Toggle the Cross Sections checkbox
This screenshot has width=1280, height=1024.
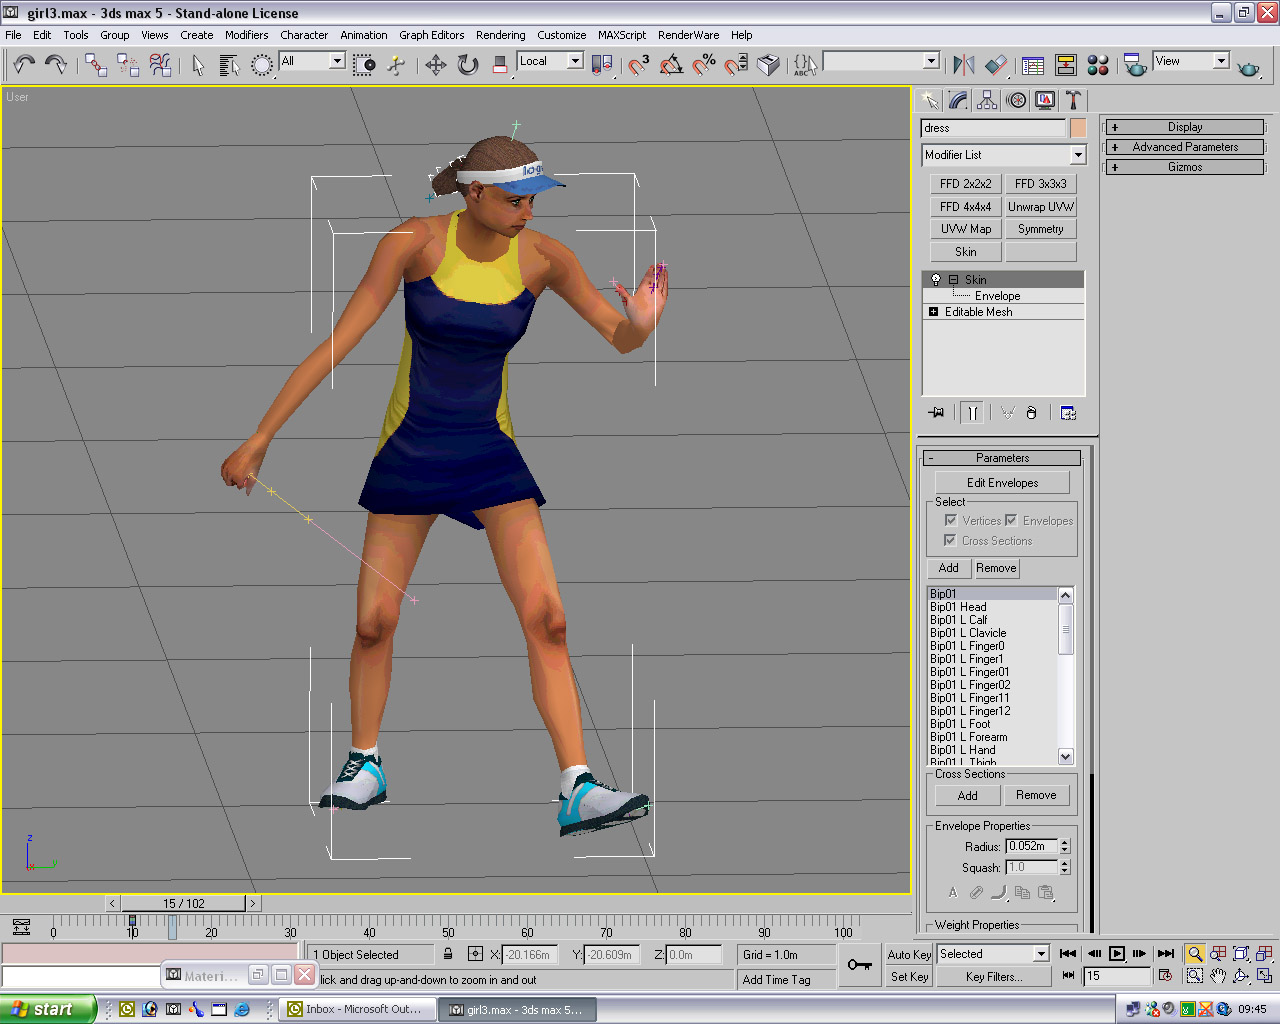(x=950, y=540)
